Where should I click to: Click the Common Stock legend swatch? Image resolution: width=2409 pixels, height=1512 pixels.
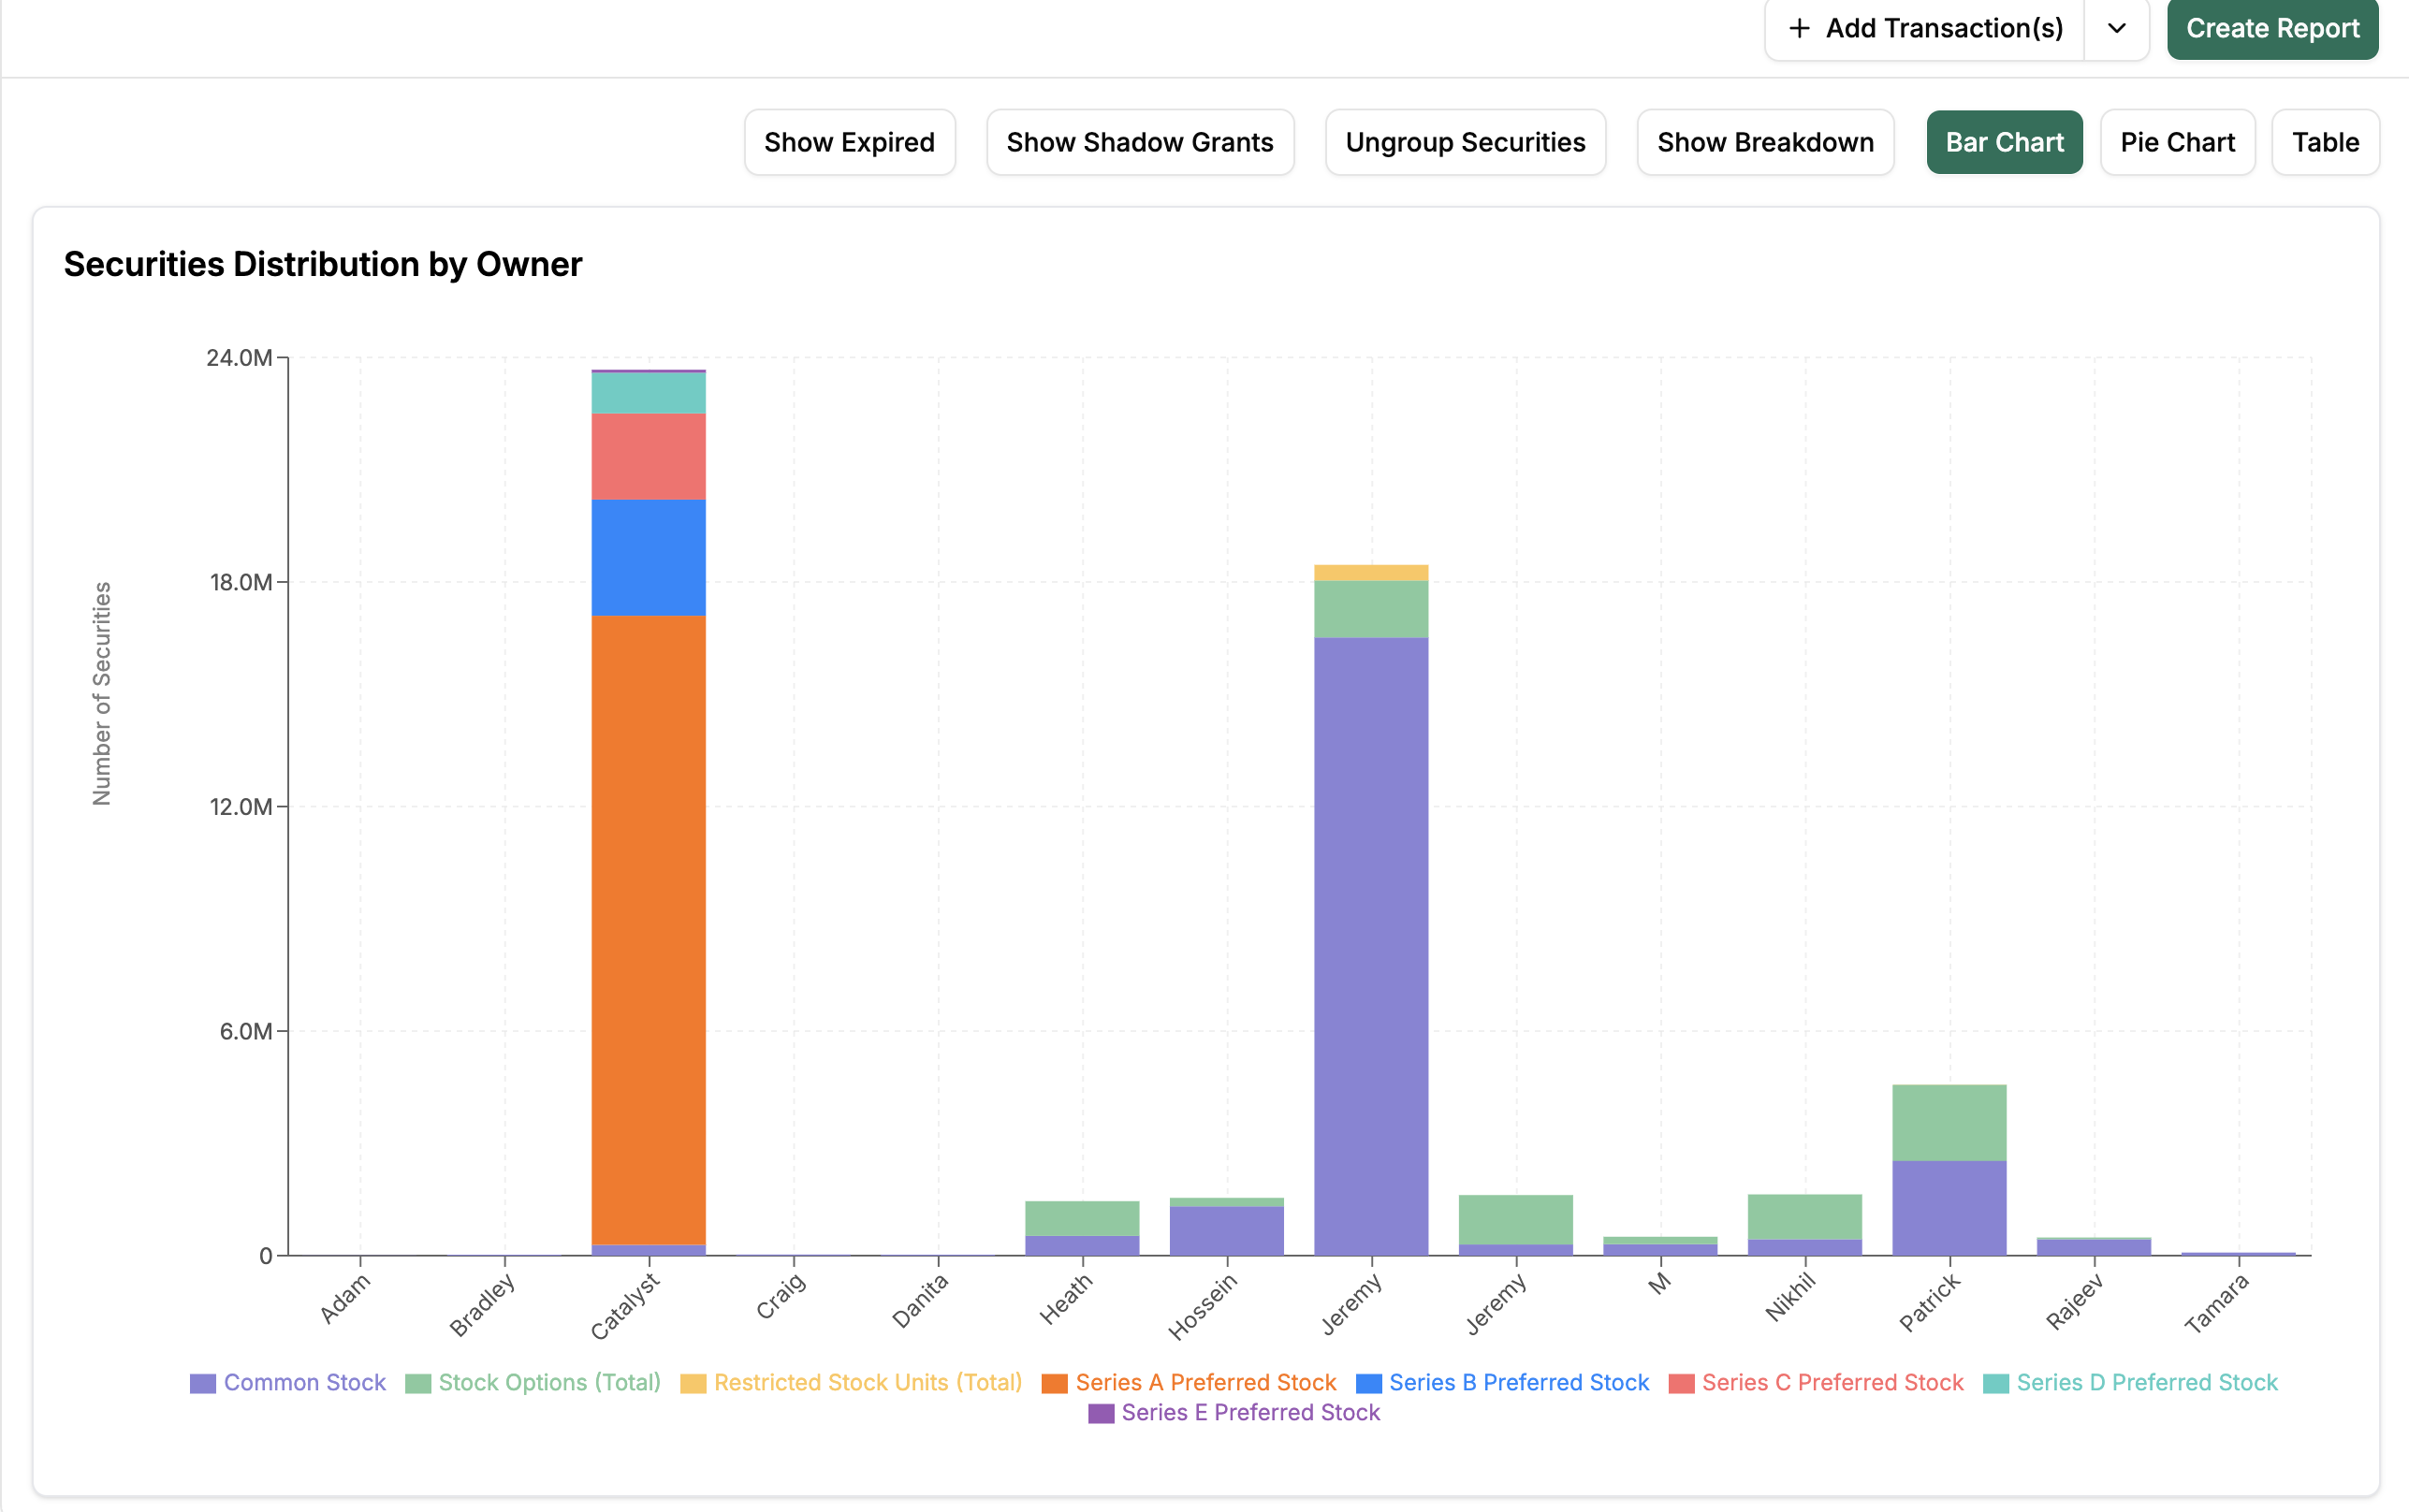[x=203, y=1384]
